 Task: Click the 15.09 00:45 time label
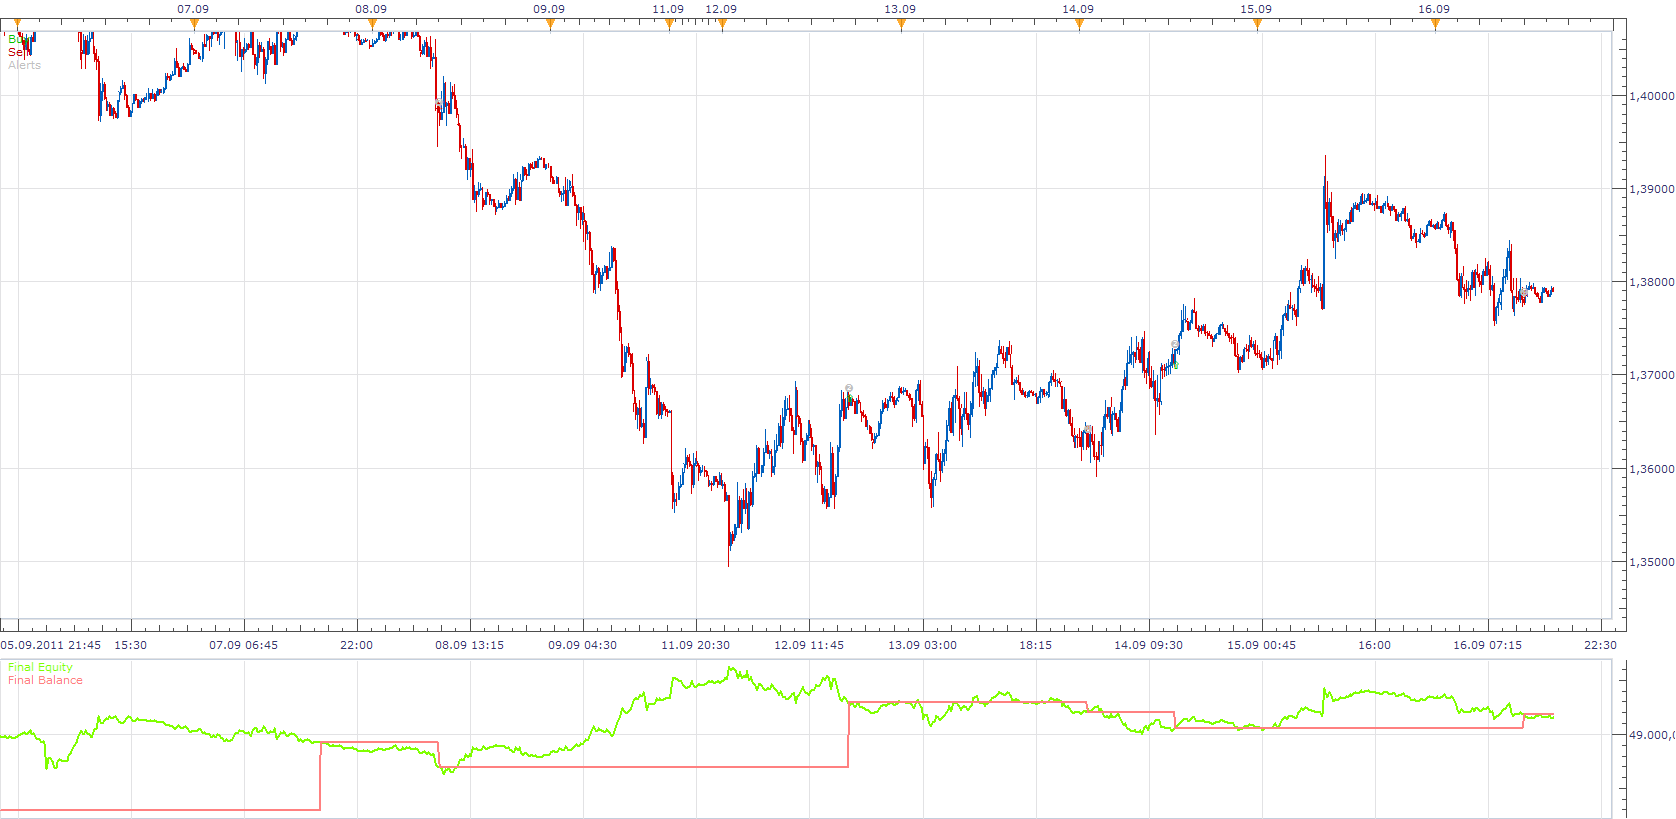click(1261, 645)
